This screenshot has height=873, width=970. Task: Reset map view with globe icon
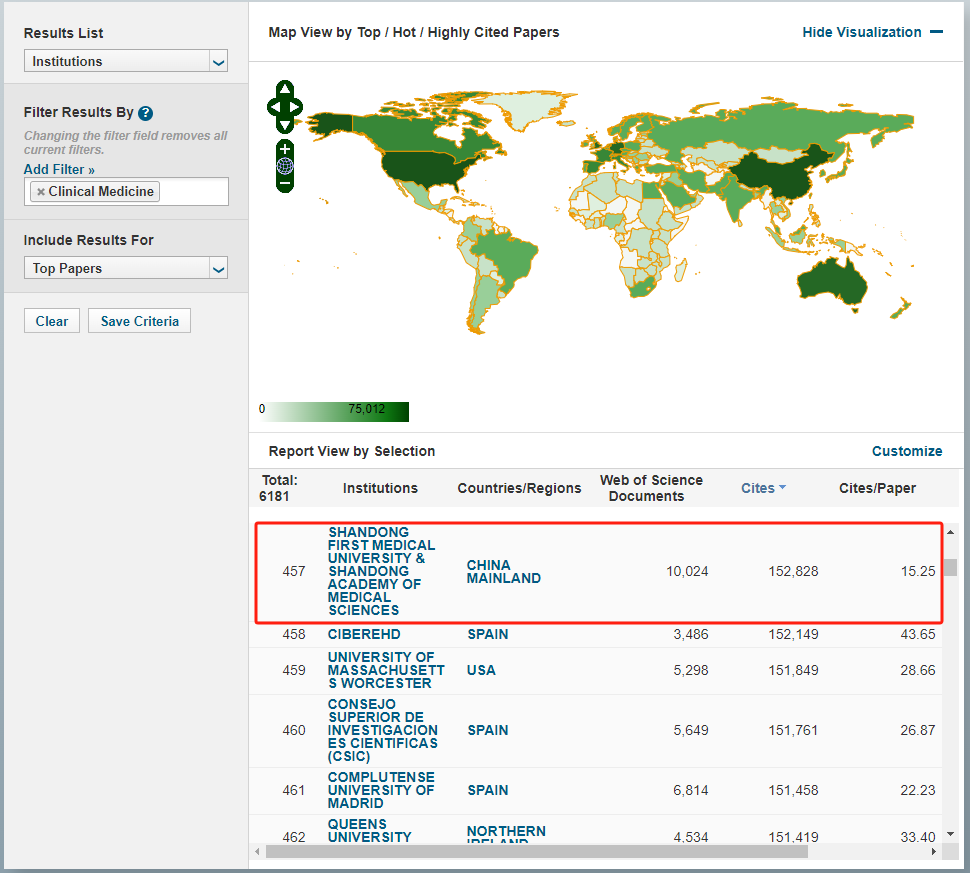[285, 166]
